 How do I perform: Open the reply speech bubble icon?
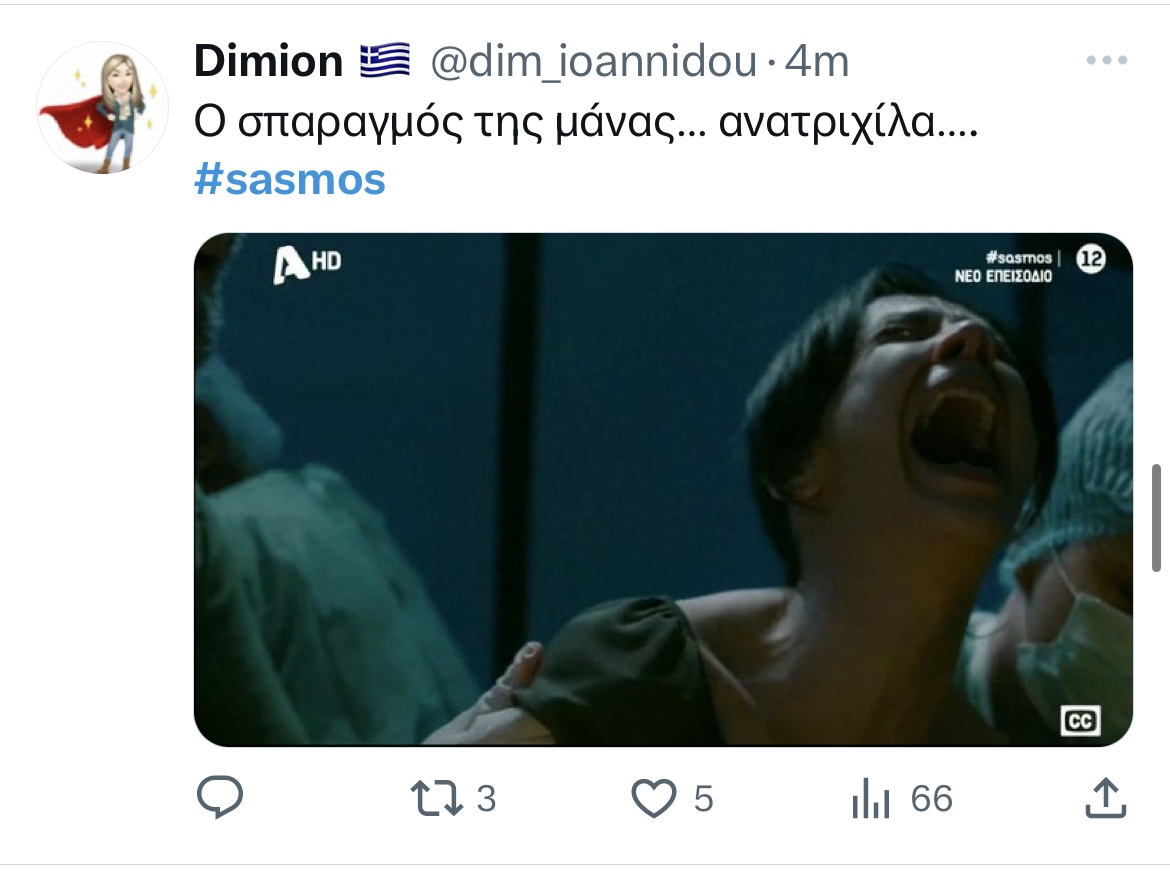(219, 797)
